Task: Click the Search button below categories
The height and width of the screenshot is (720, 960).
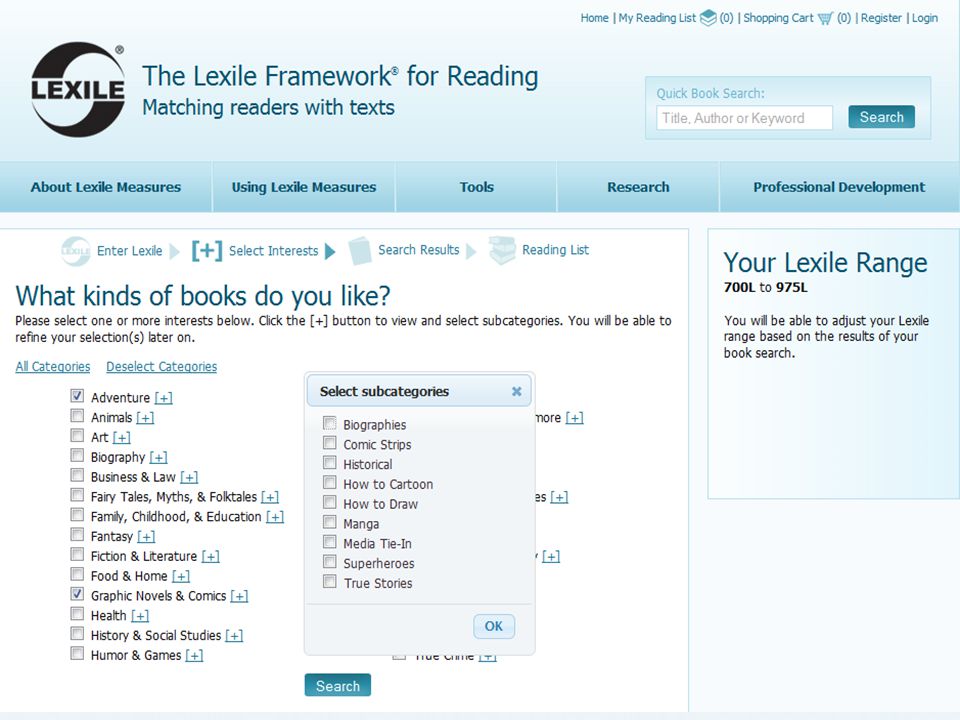Action: tap(337, 686)
